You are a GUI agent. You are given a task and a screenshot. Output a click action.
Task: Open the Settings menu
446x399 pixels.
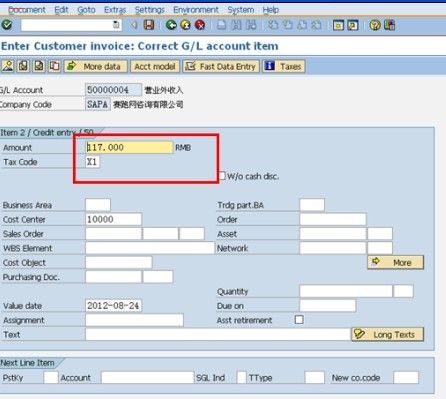pos(150,10)
